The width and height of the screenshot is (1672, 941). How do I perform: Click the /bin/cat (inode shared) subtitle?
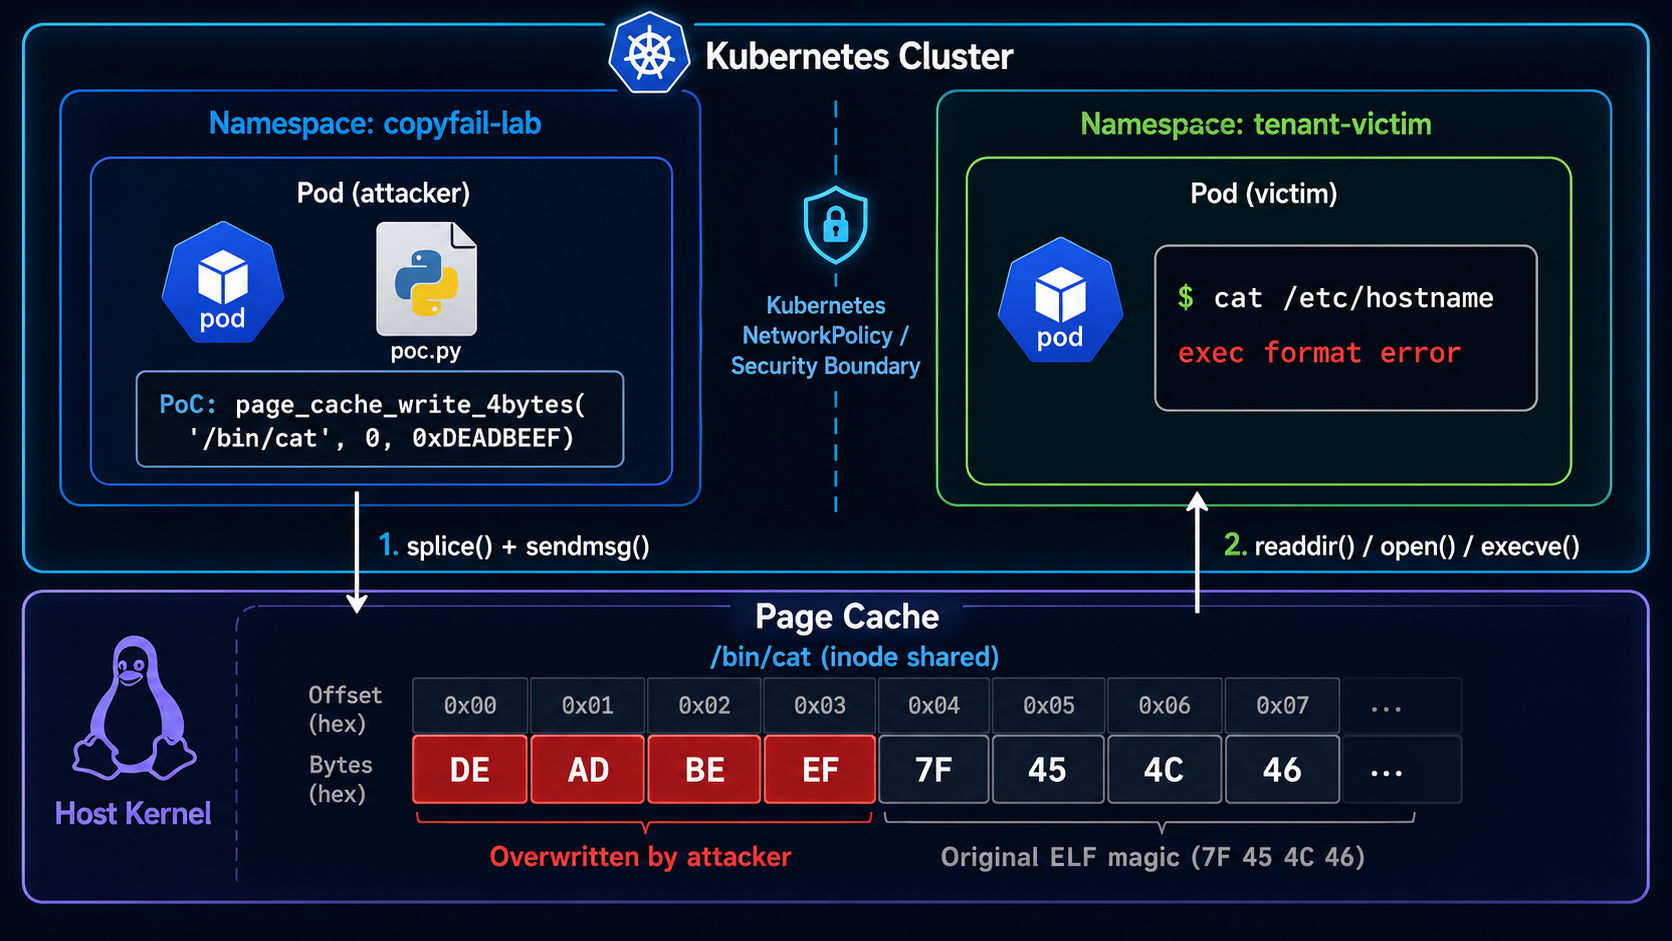(854, 657)
